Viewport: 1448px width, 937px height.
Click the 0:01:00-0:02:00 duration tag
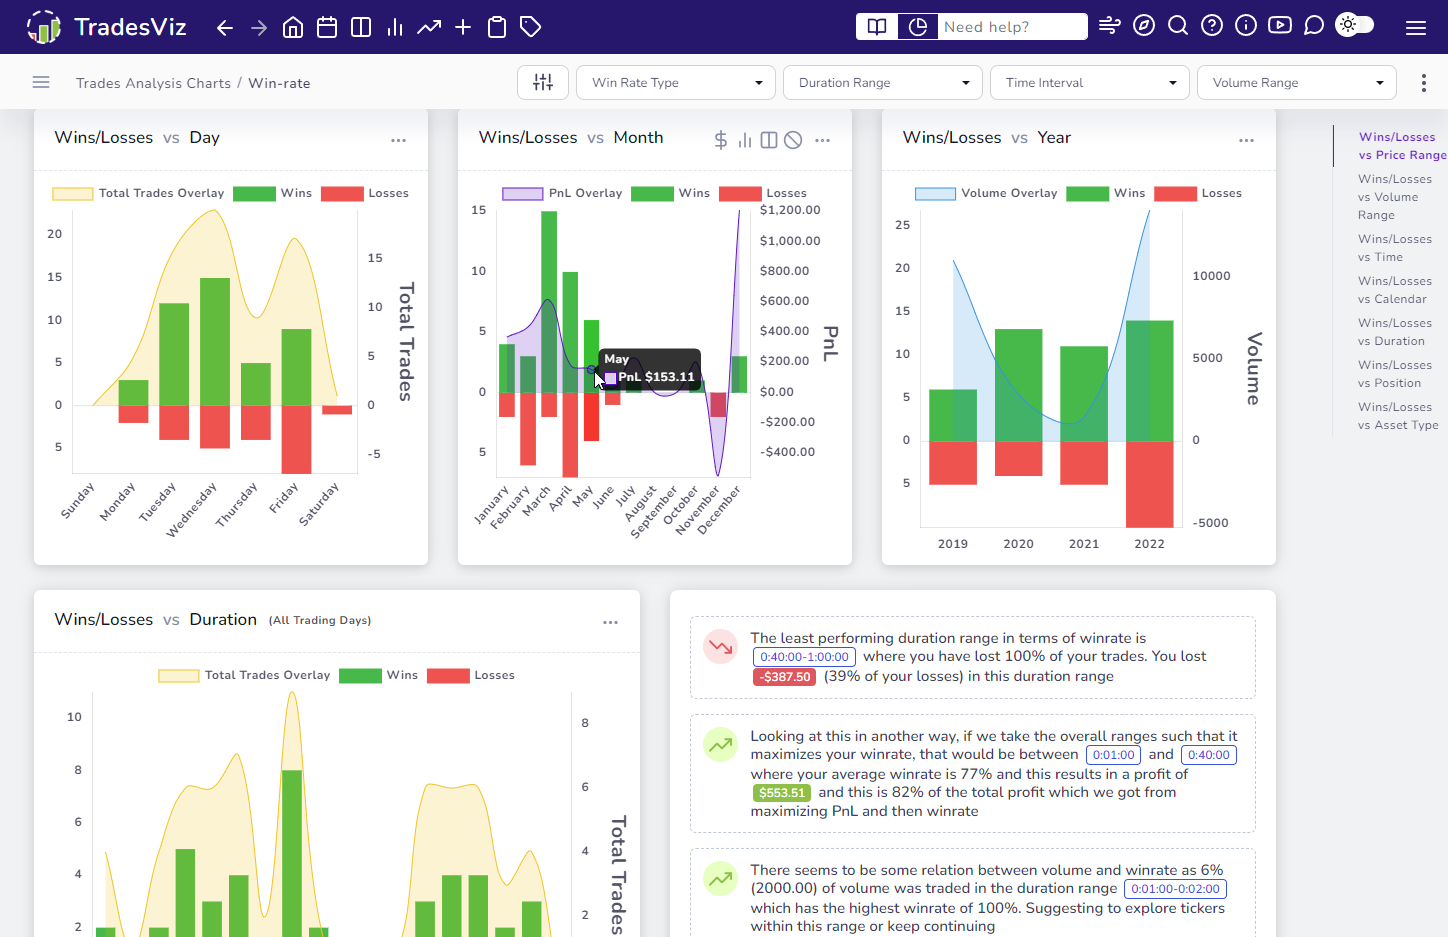(x=1175, y=889)
